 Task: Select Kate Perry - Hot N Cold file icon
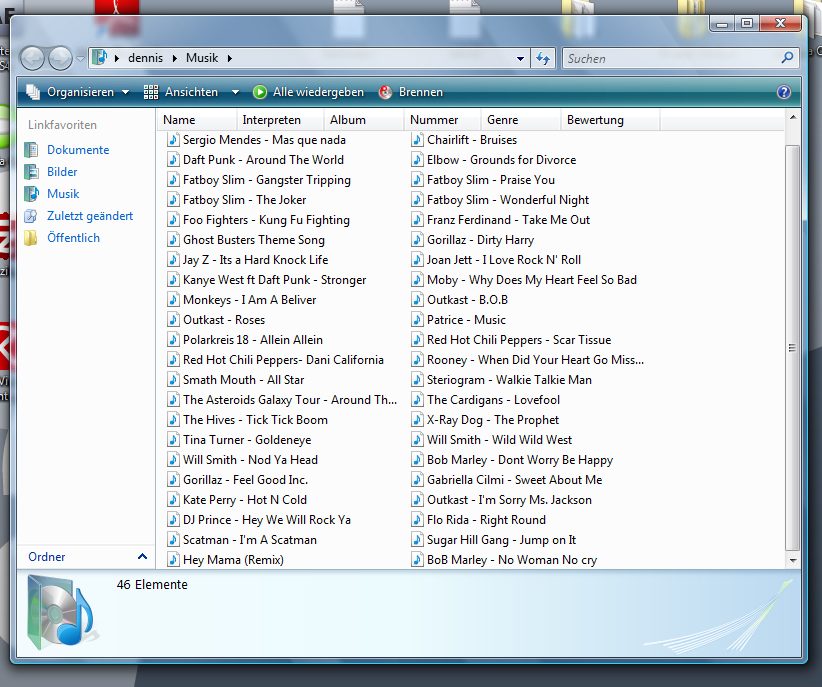(173, 500)
